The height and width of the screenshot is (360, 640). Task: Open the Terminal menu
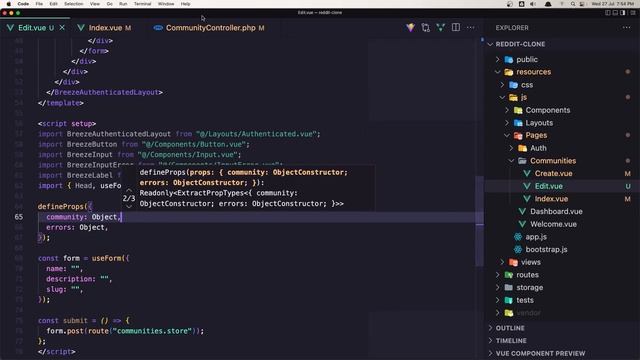(x=142, y=4)
